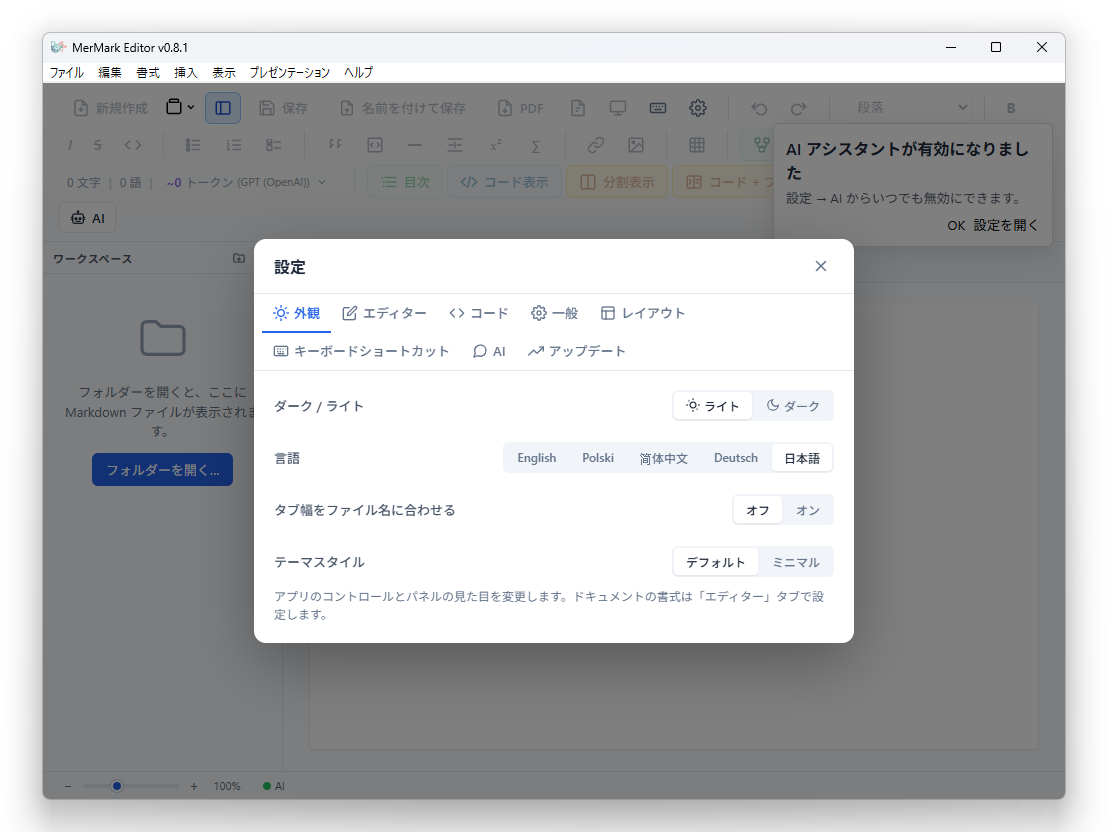Click 設定を開く in the notification
Screen dimensions: 1109x832
click(1006, 225)
